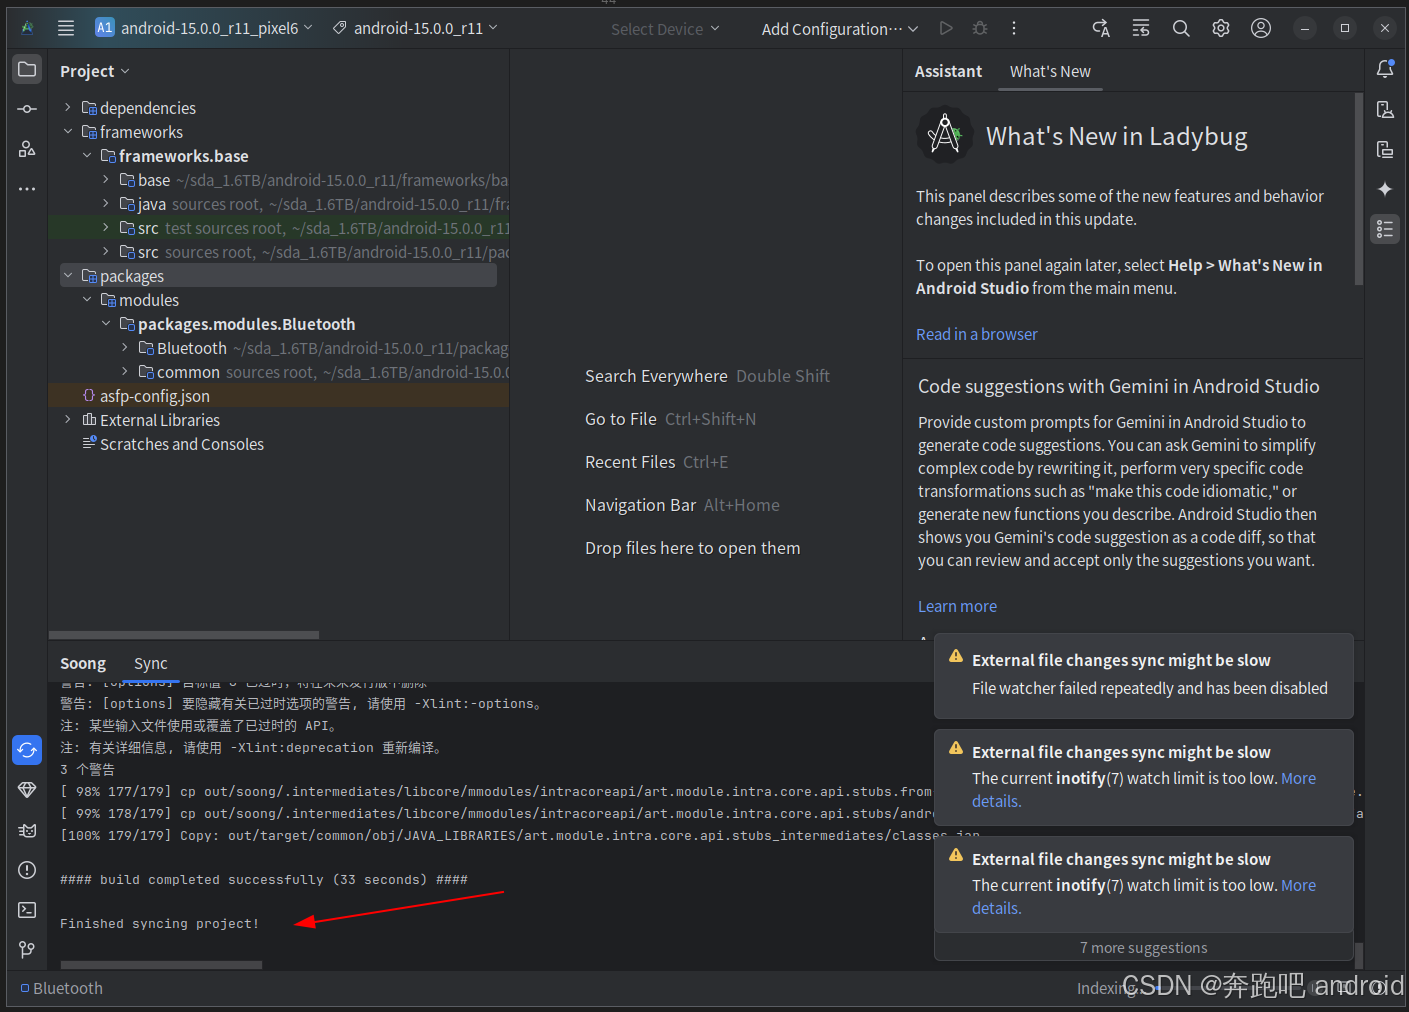1409x1012 pixels.
Task: Expand the src test sources root folder
Action: point(106,228)
